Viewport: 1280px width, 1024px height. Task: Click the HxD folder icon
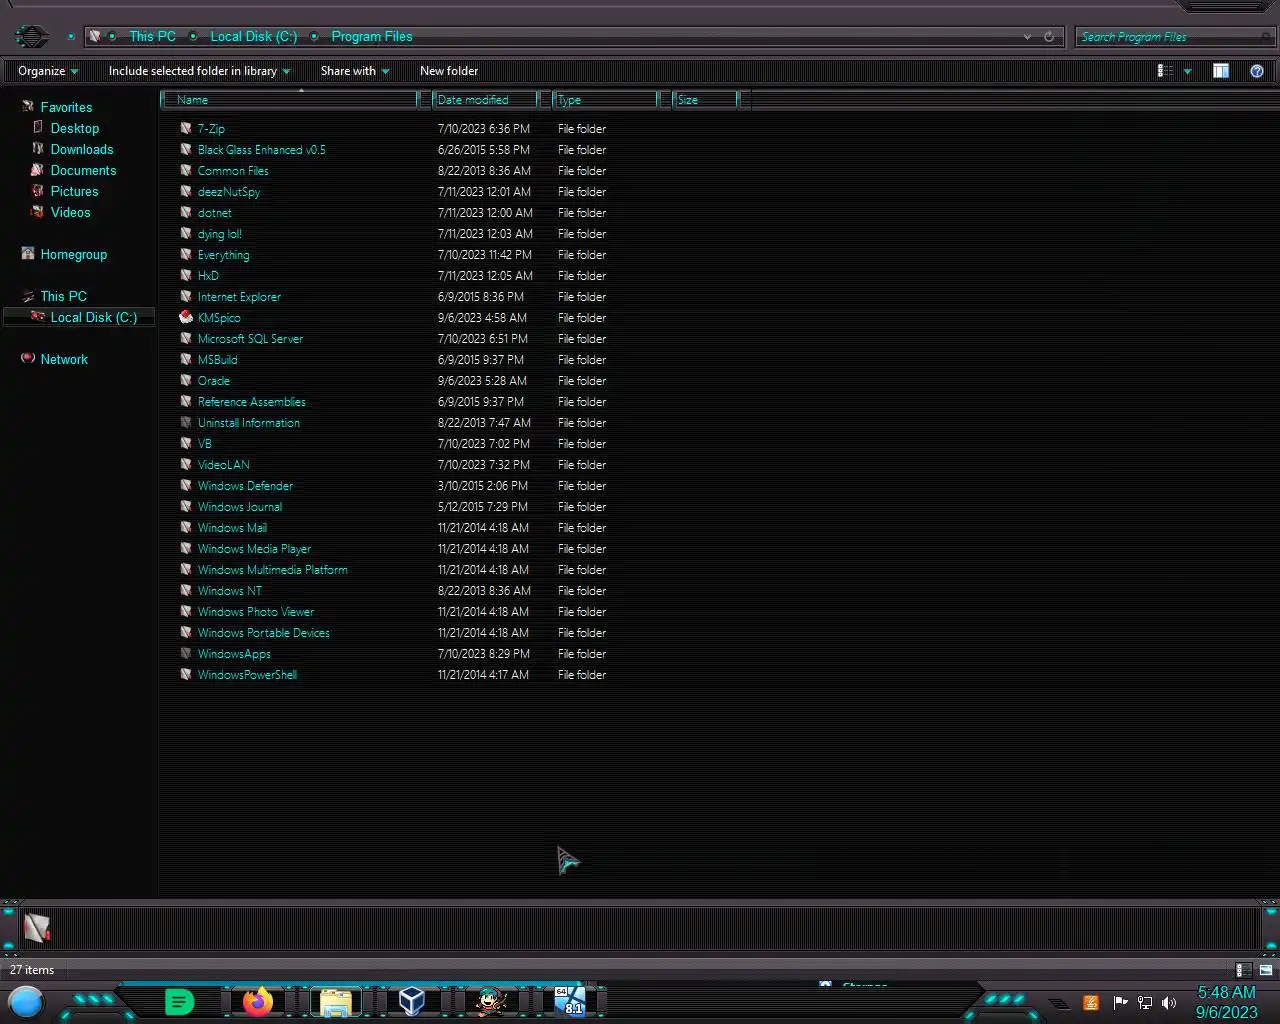click(185, 275)
